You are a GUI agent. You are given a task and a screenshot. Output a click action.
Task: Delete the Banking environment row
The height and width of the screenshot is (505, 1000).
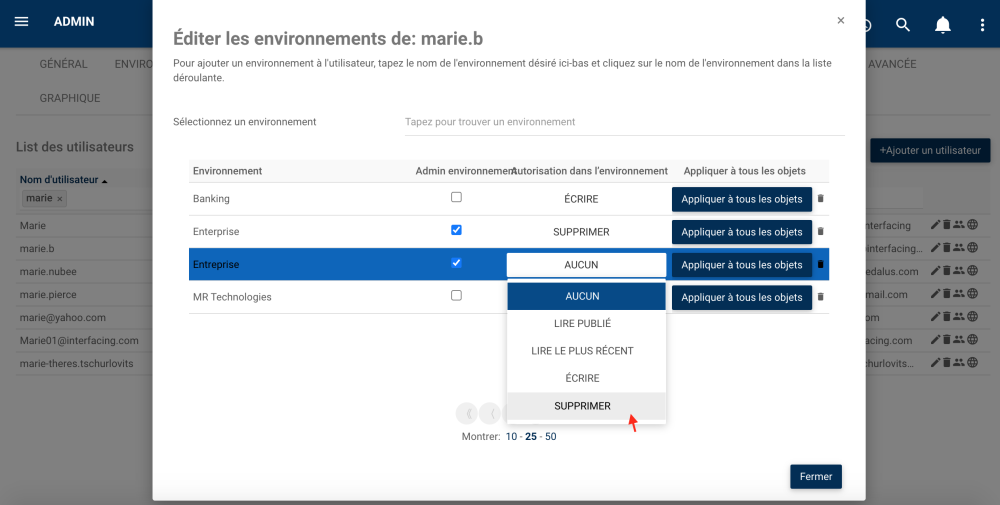(x=821, y=199)
